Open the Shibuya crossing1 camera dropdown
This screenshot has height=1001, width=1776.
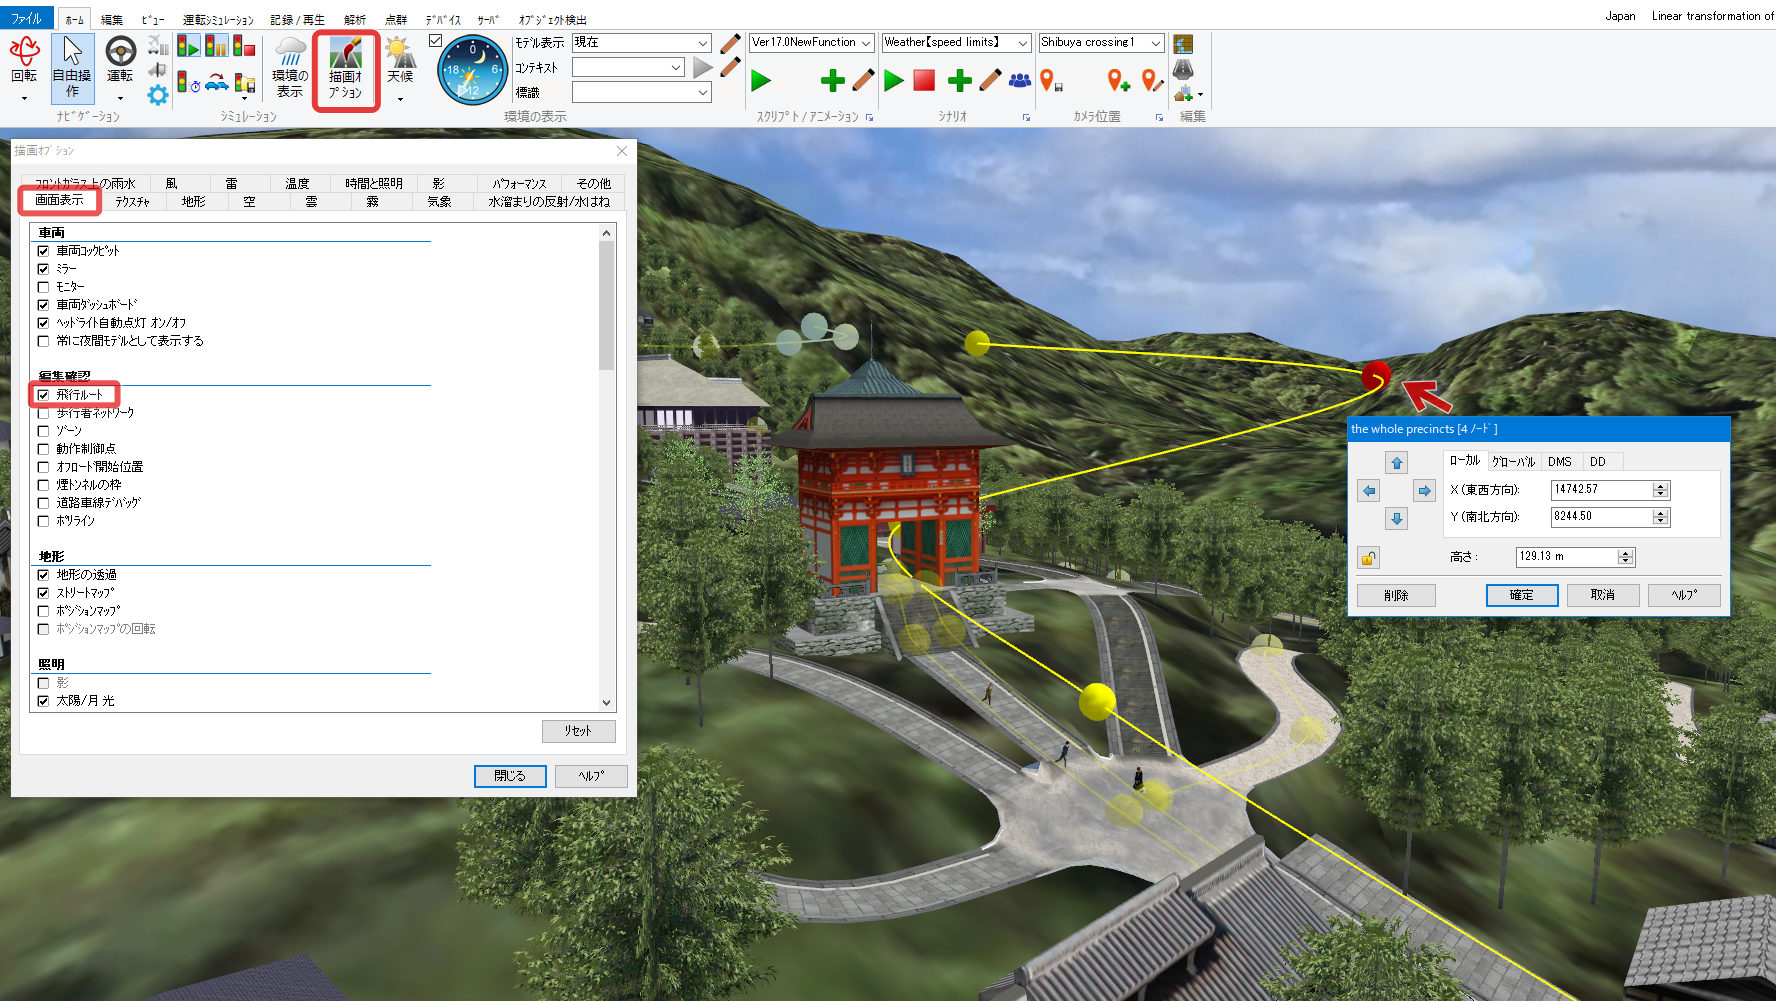point(1101,43)
